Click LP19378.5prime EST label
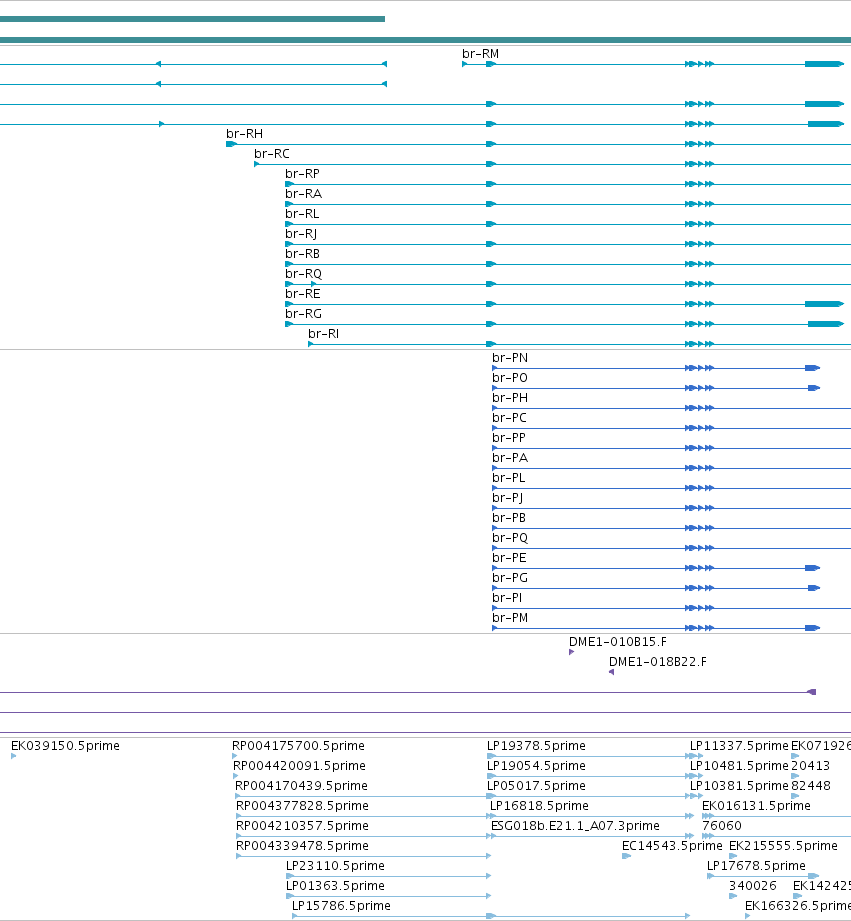This screenshot has height=921, width=851. tap(536, 745)
